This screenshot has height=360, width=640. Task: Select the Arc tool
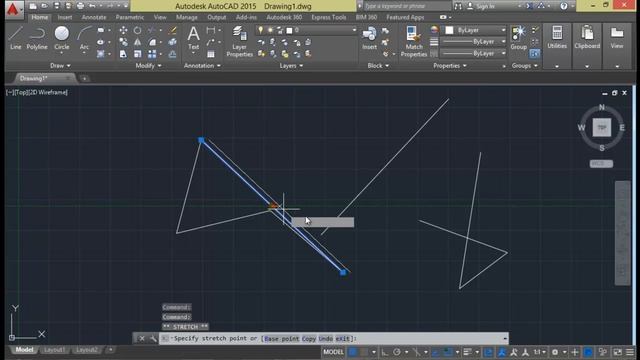coord(84,38)
